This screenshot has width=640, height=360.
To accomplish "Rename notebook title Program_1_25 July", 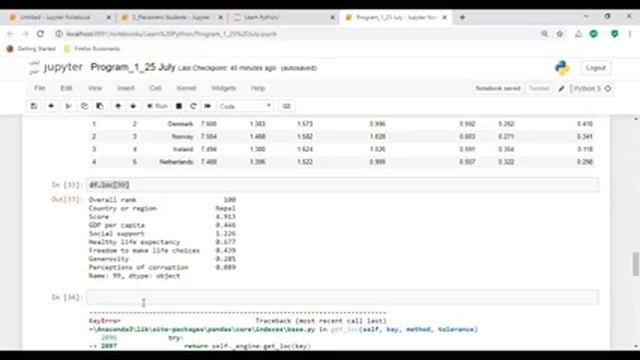I will (133, 67).
